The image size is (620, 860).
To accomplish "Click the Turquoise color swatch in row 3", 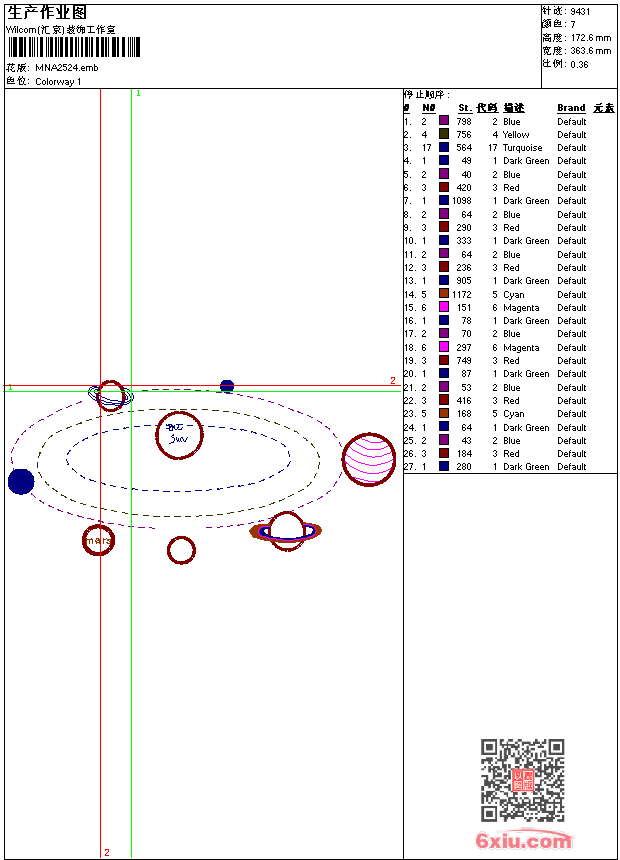I will tap(444, 147).
